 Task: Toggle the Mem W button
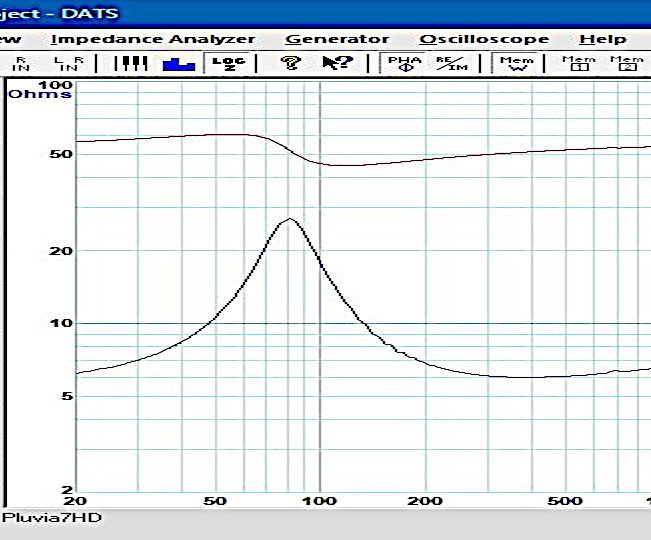point(516,64)
